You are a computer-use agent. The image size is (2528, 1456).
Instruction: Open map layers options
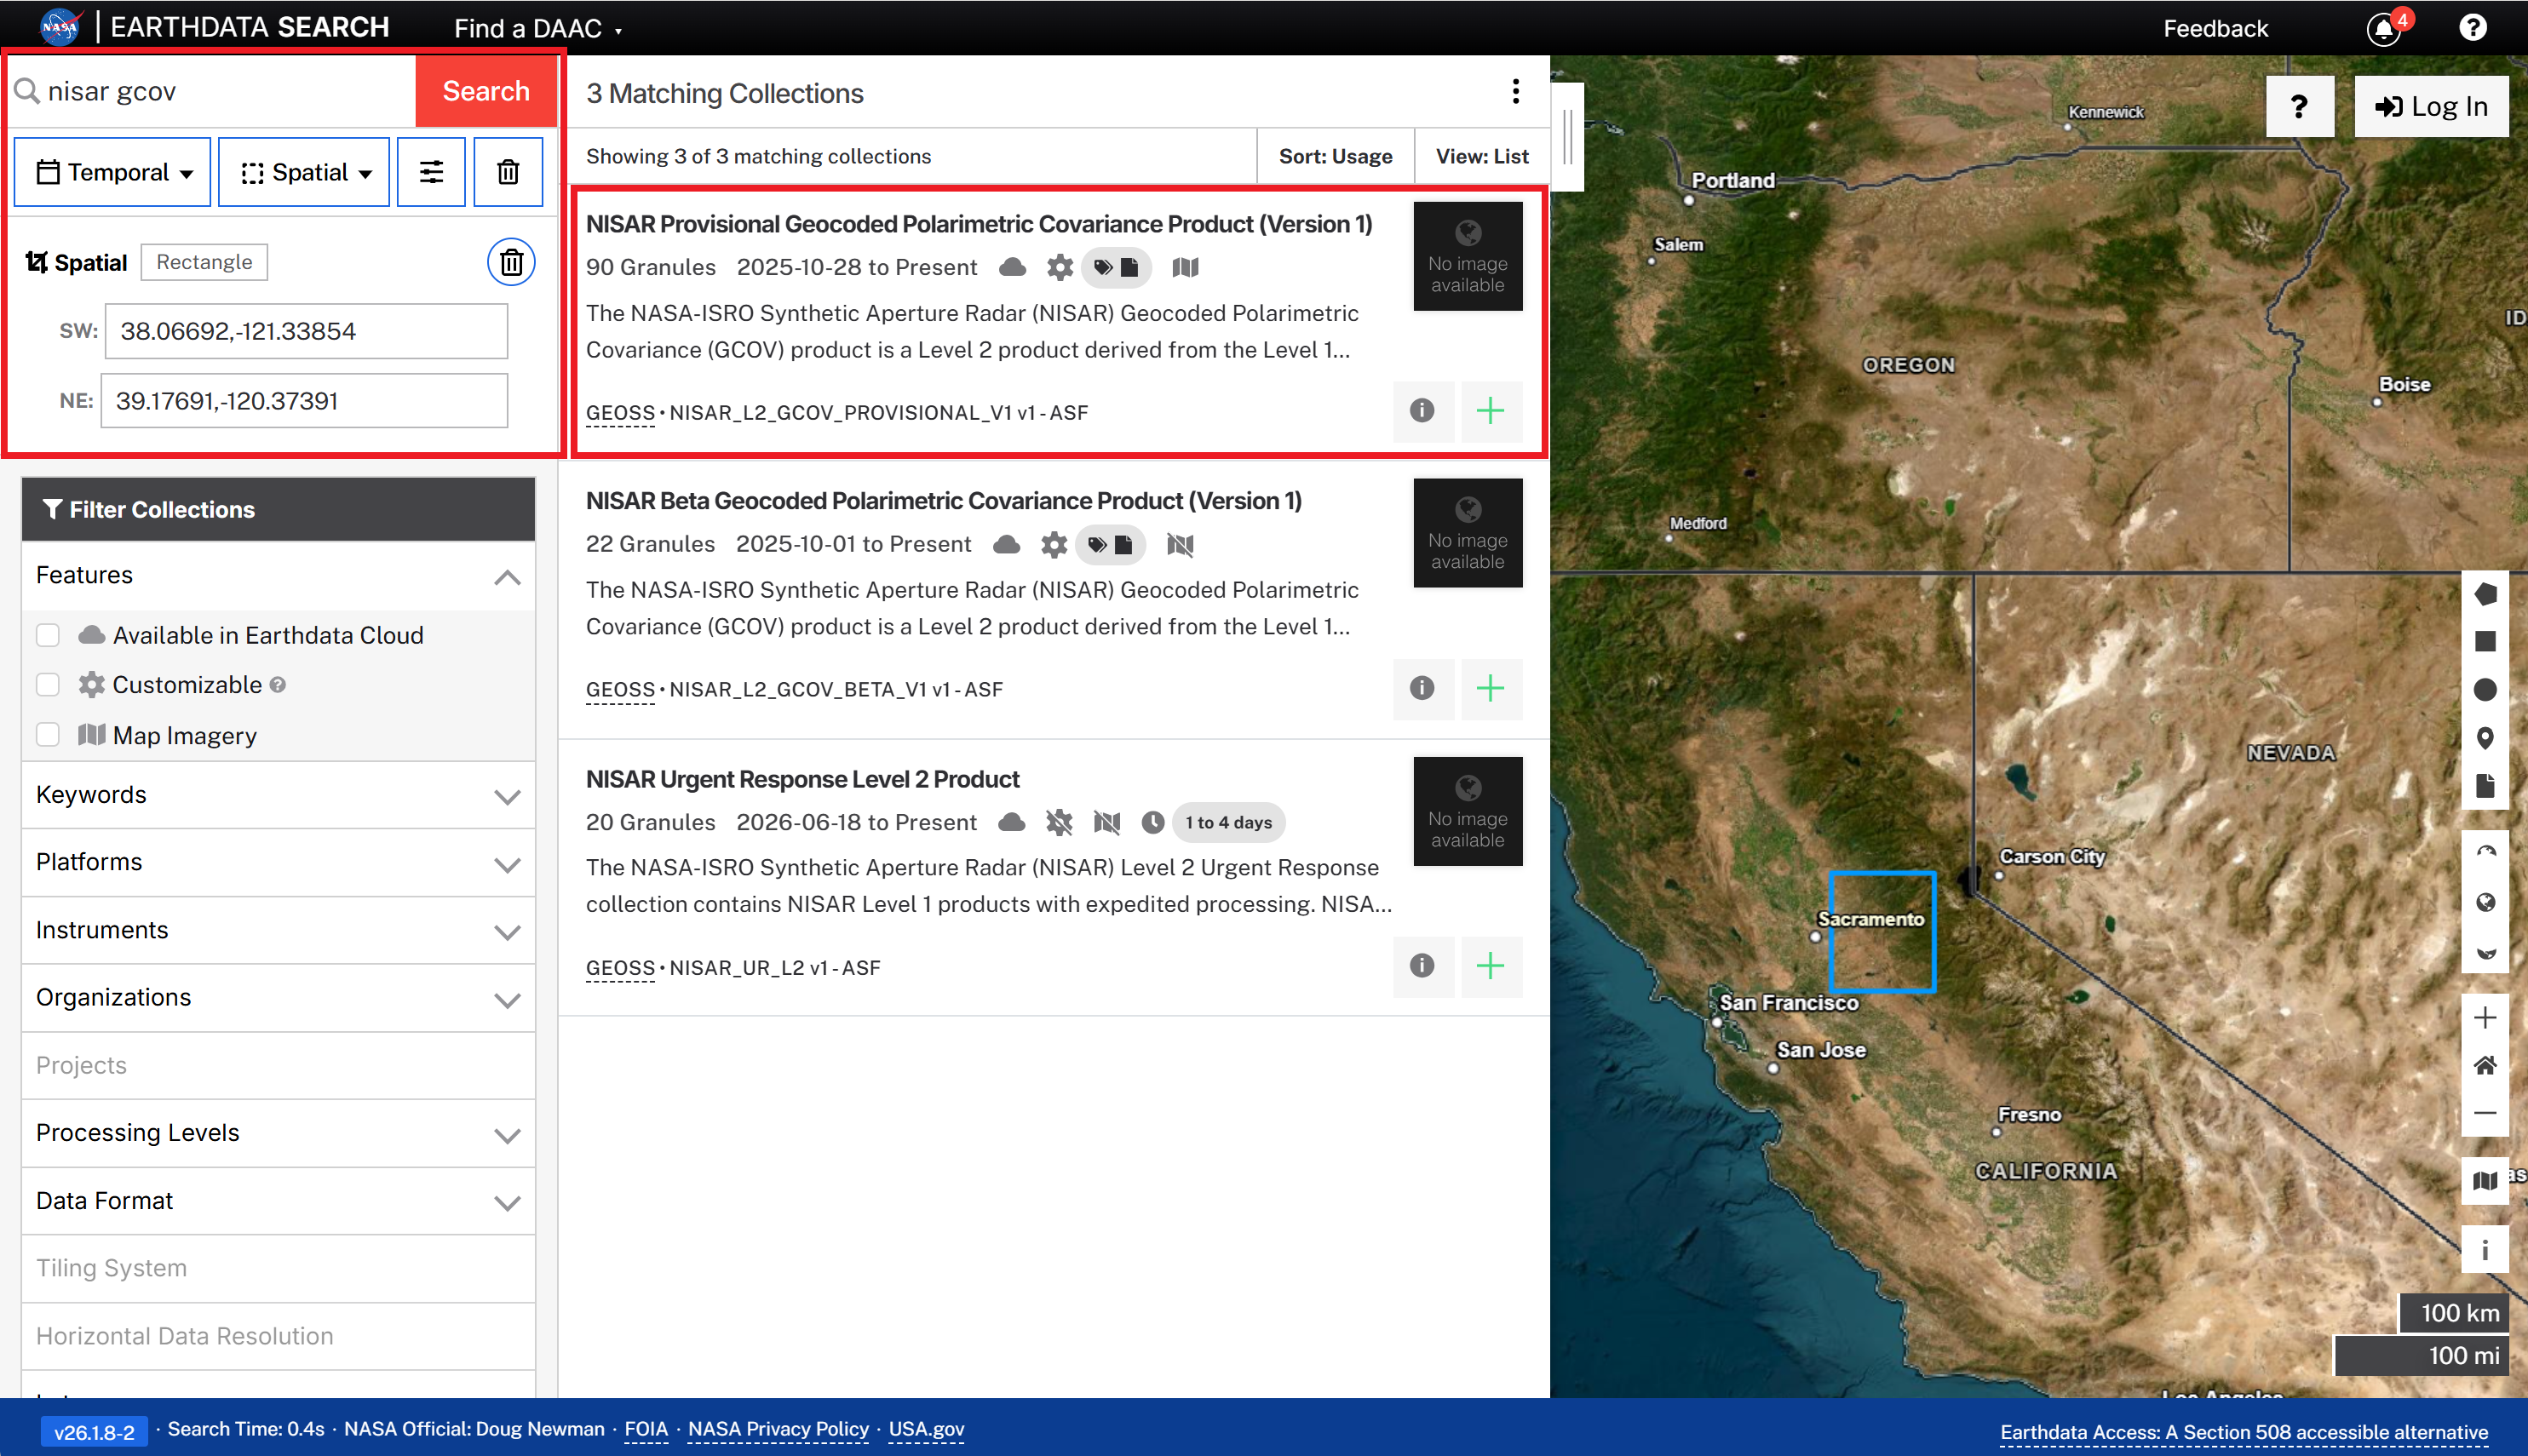point(2485,1181)
